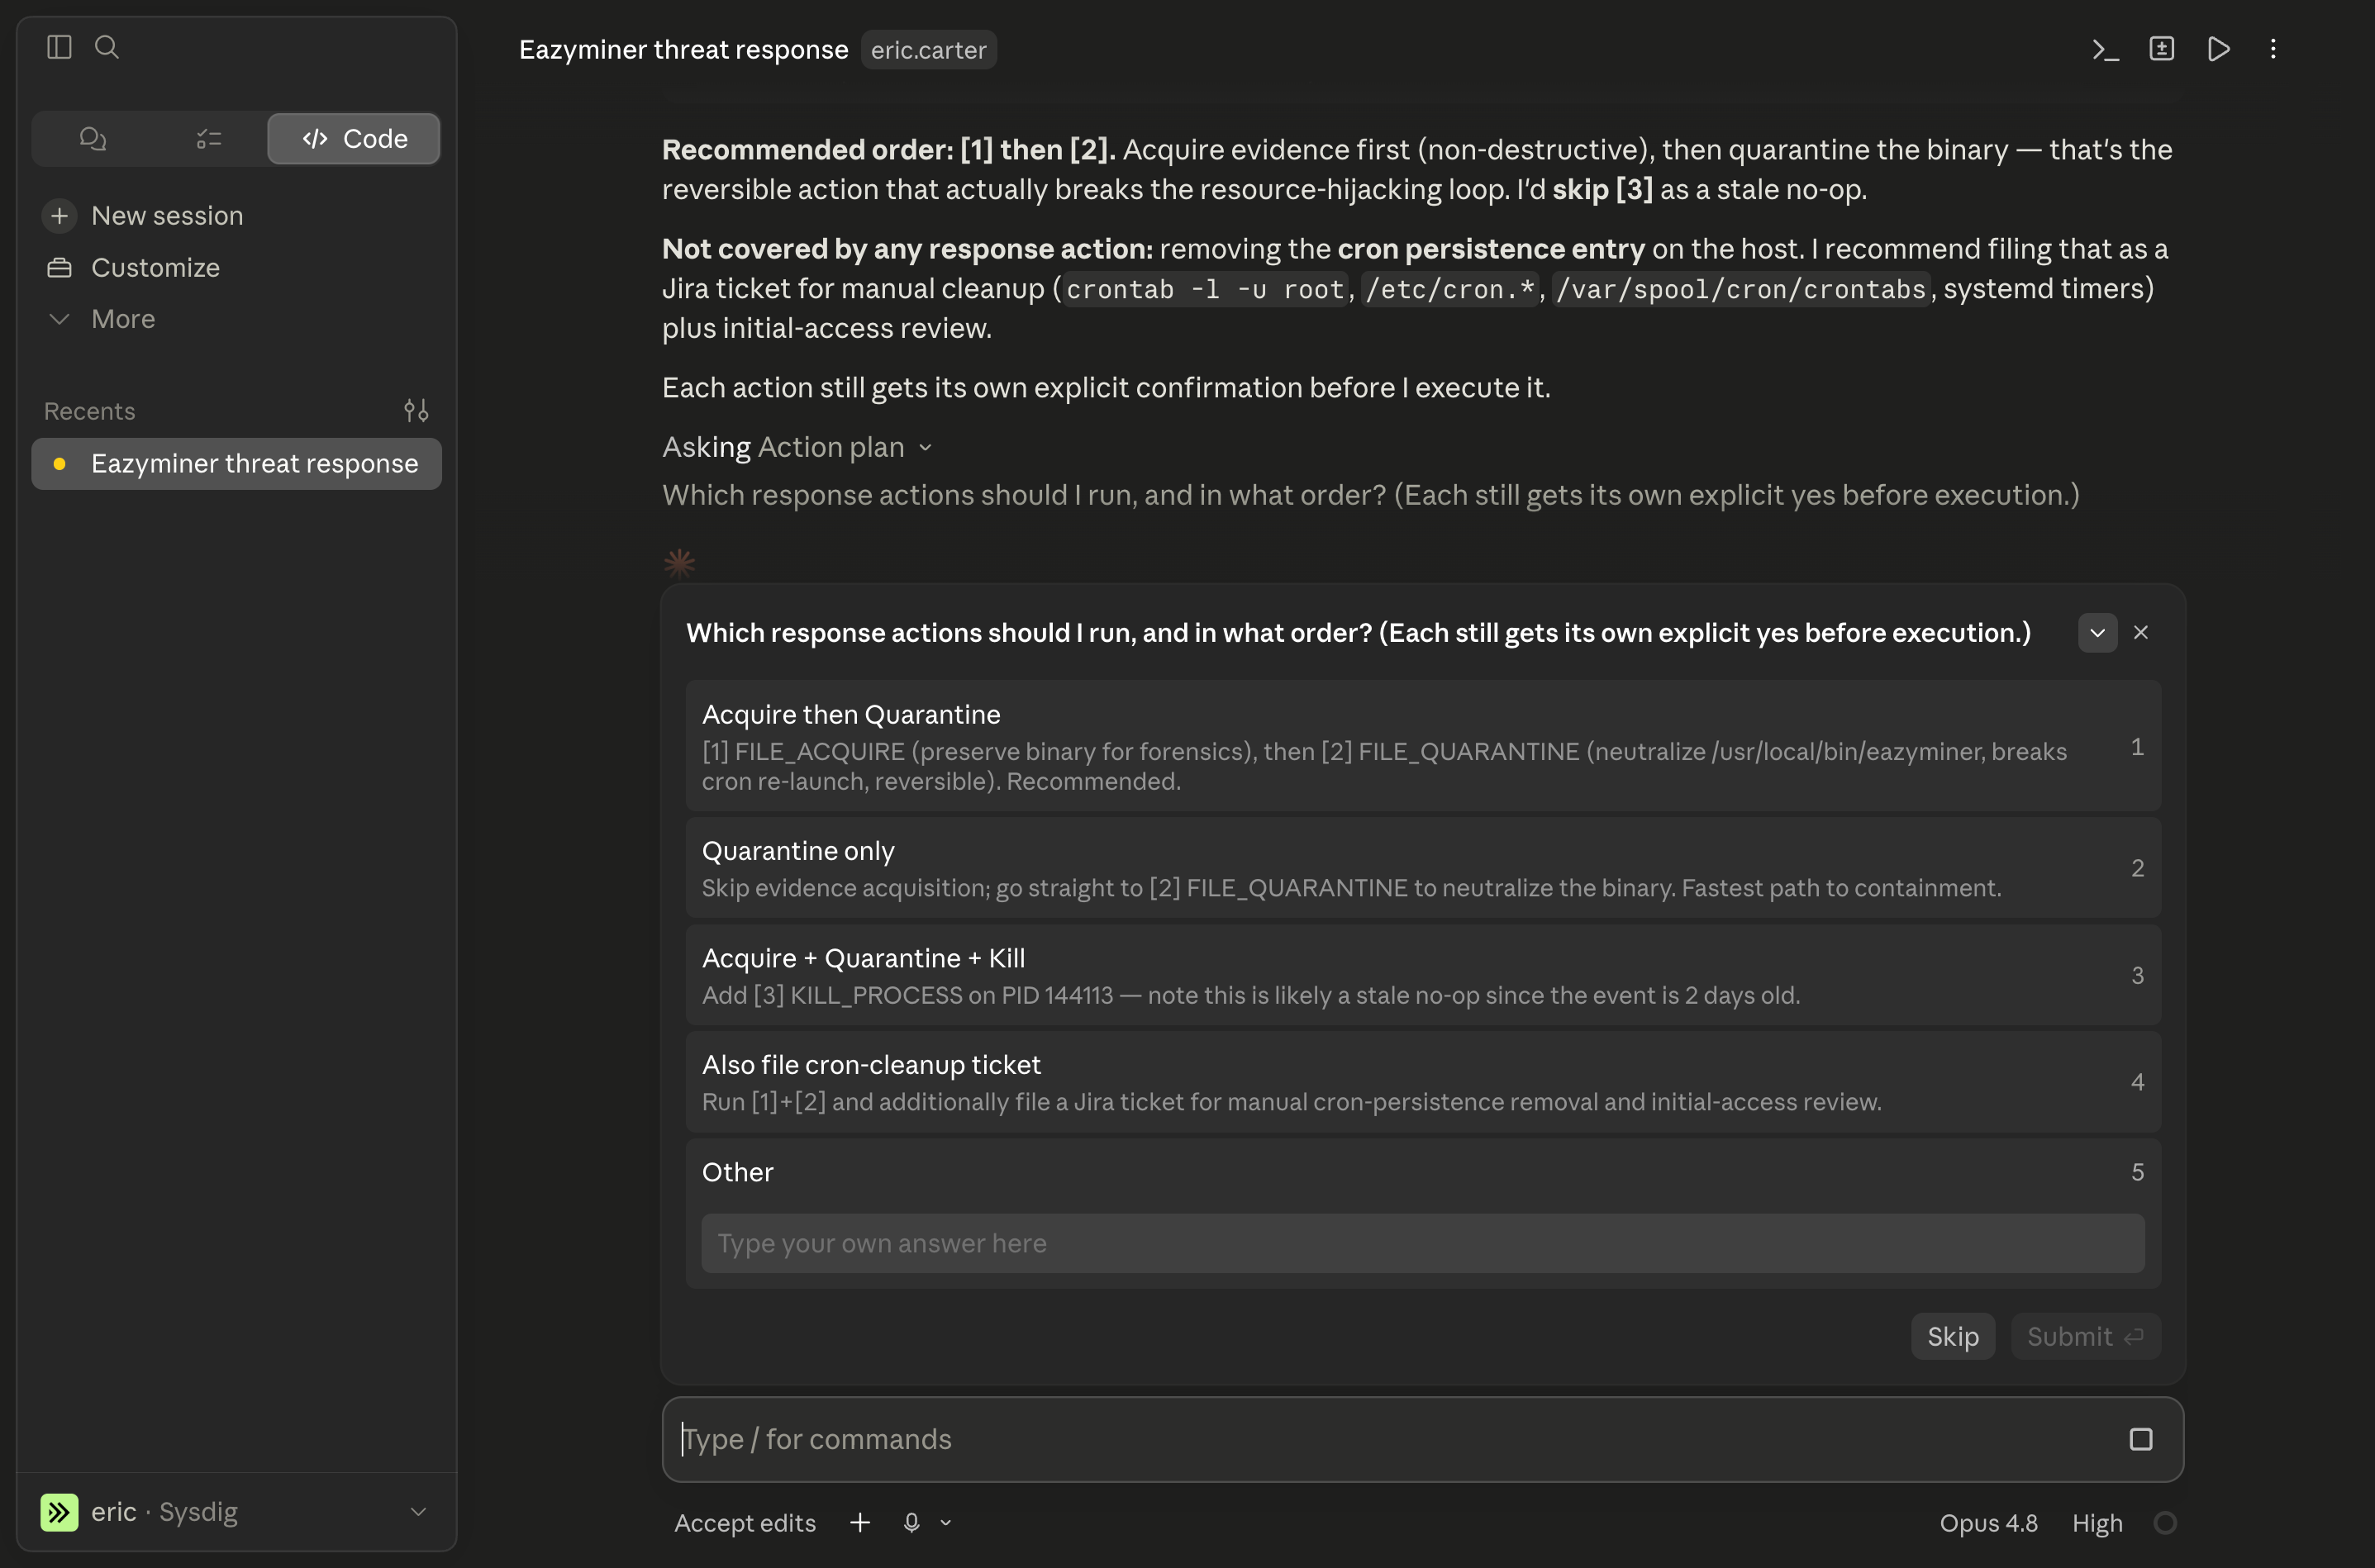Click the session title Eazyminer threat response

pyautogui.click(x=683, y=49)
